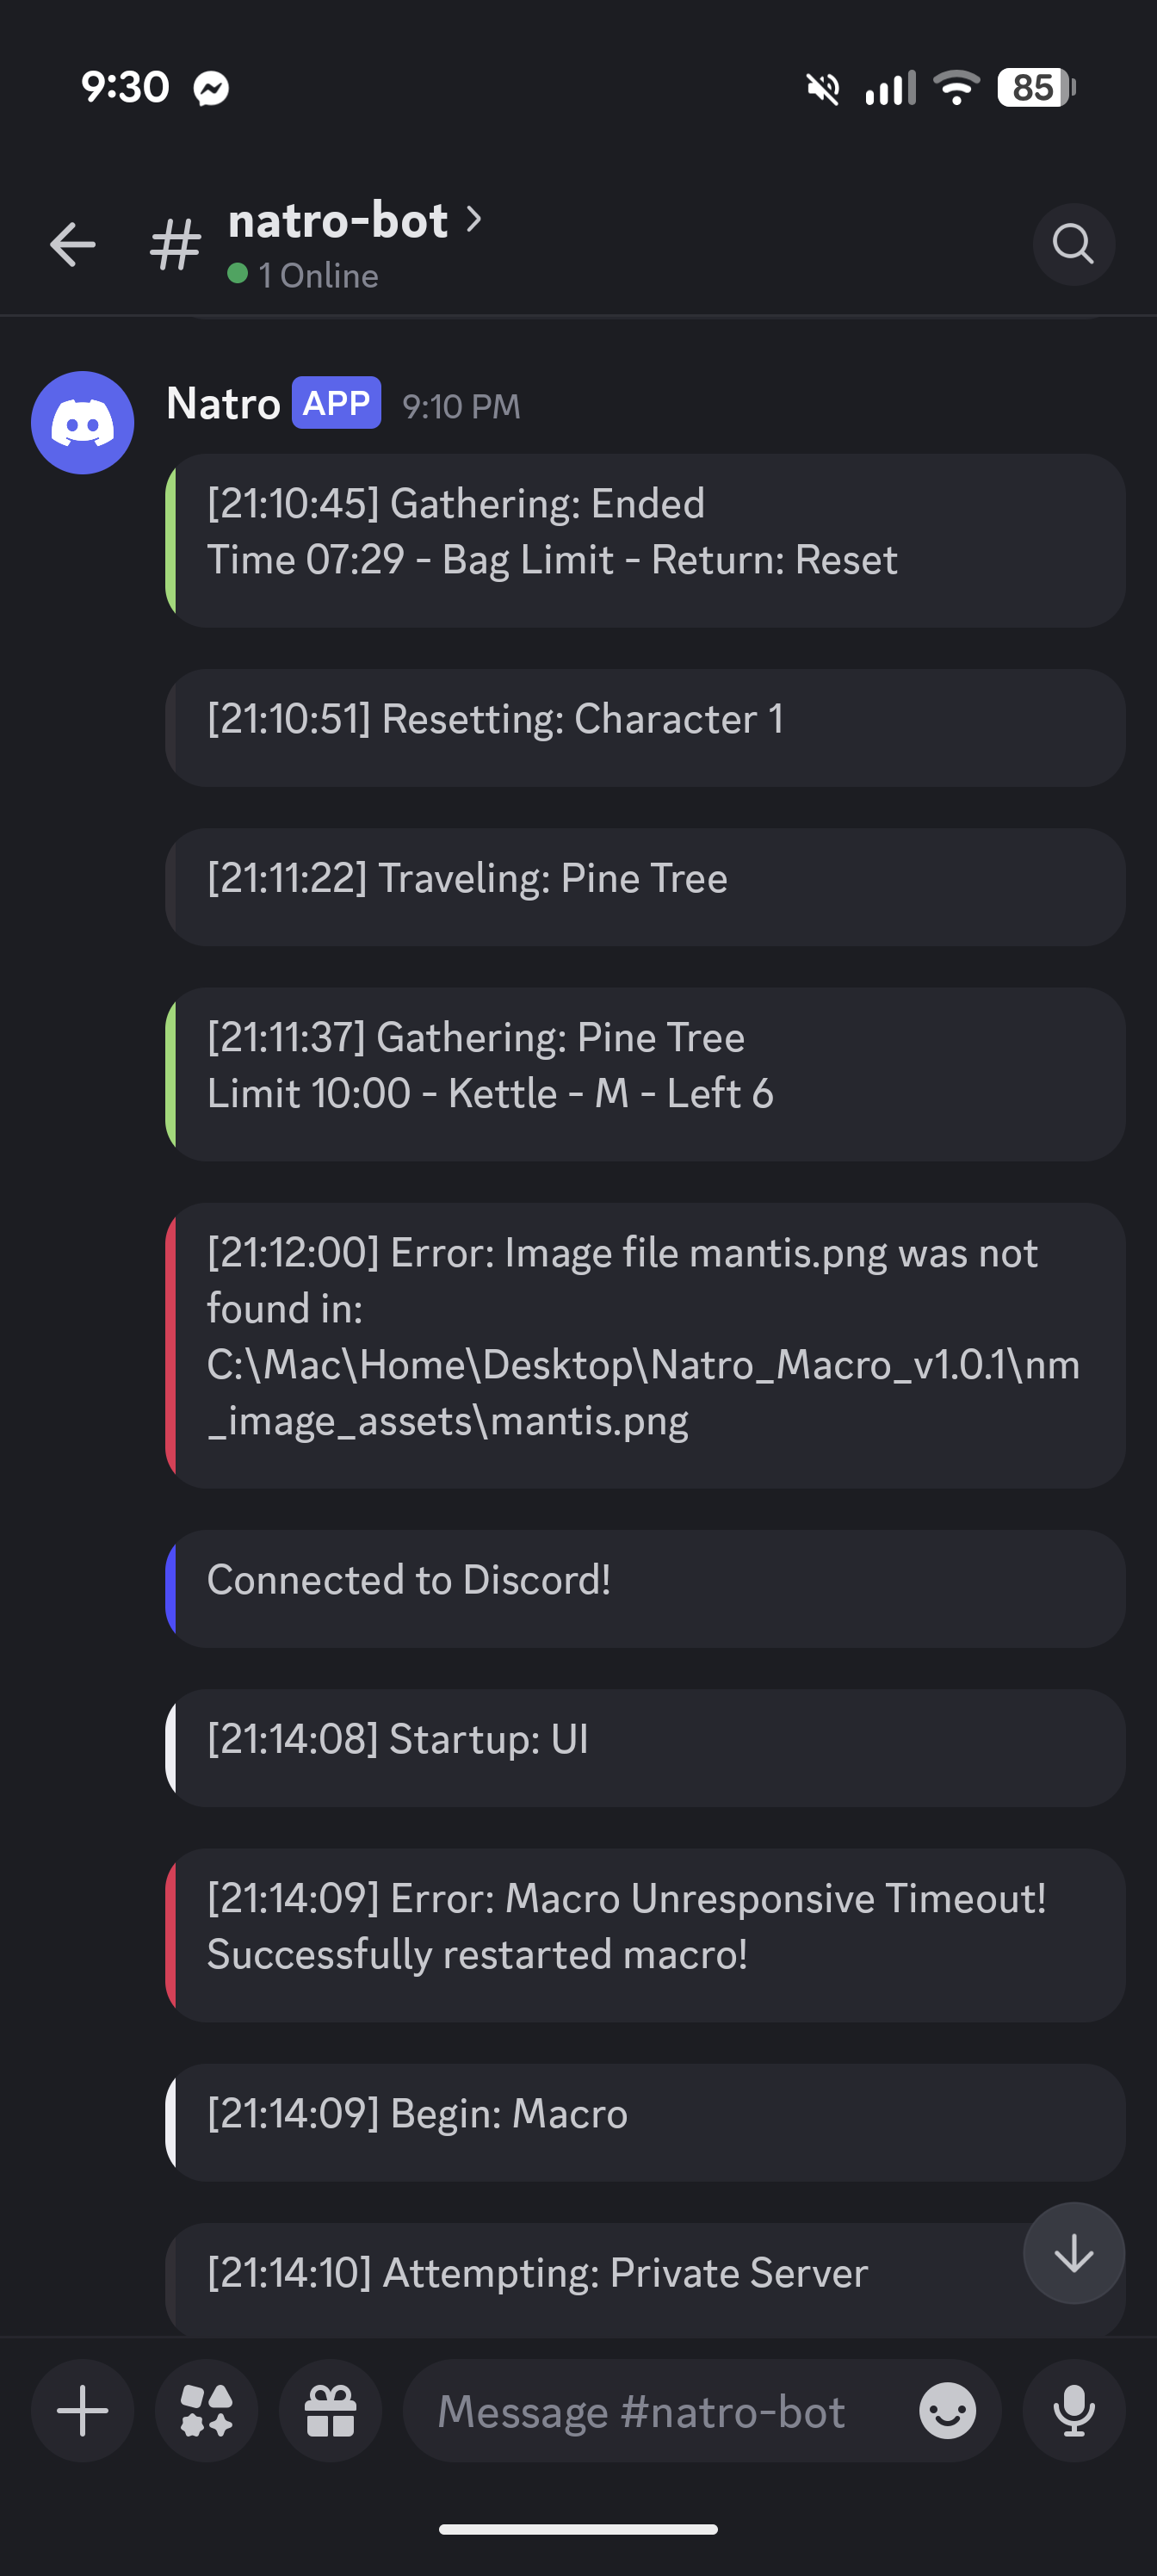Open the attachment plus icon

81,2411
